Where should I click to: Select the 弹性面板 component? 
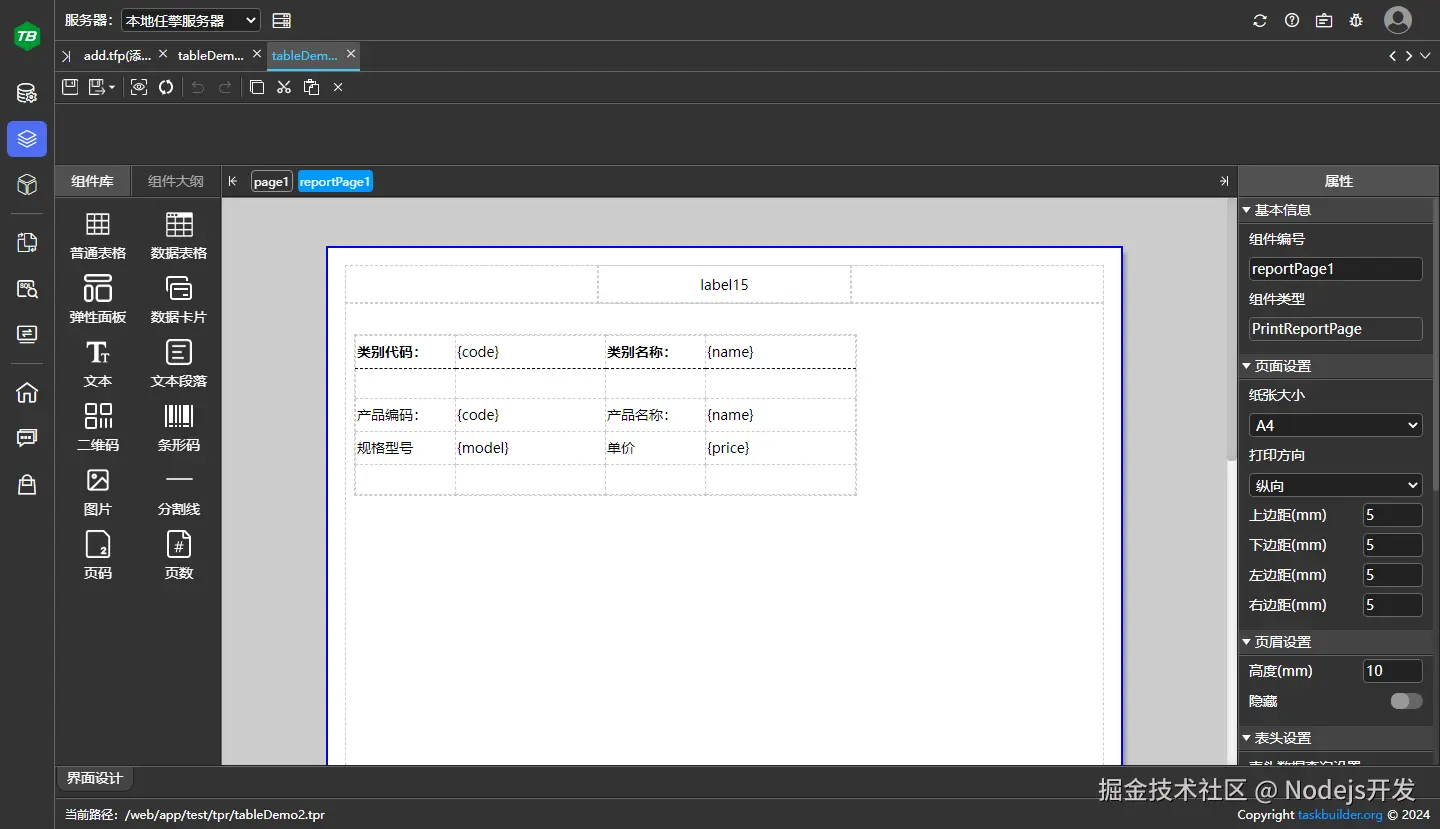point(98,300)
